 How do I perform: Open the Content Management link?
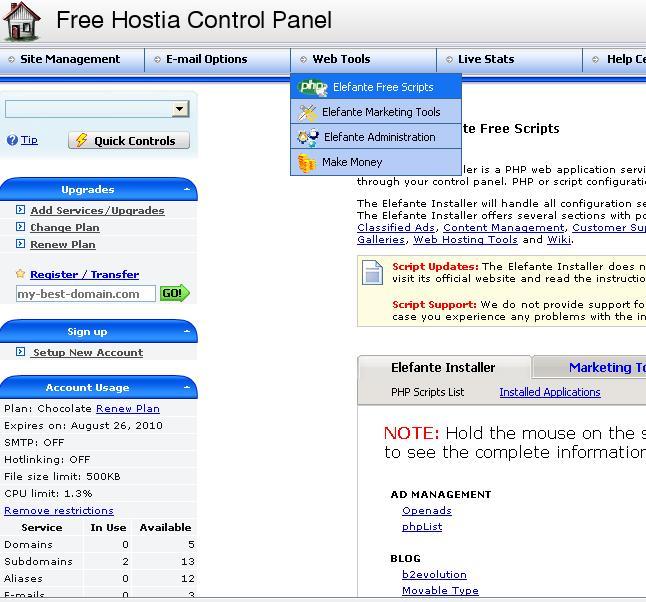[503, 227]
